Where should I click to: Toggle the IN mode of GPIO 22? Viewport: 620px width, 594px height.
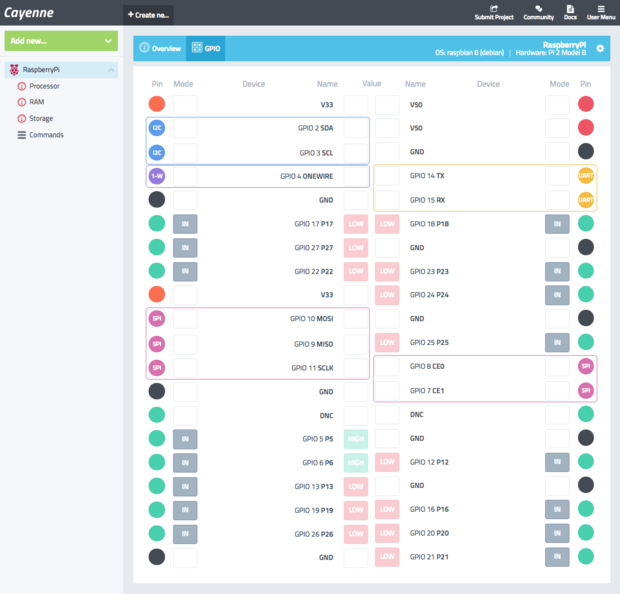(185, 271)
